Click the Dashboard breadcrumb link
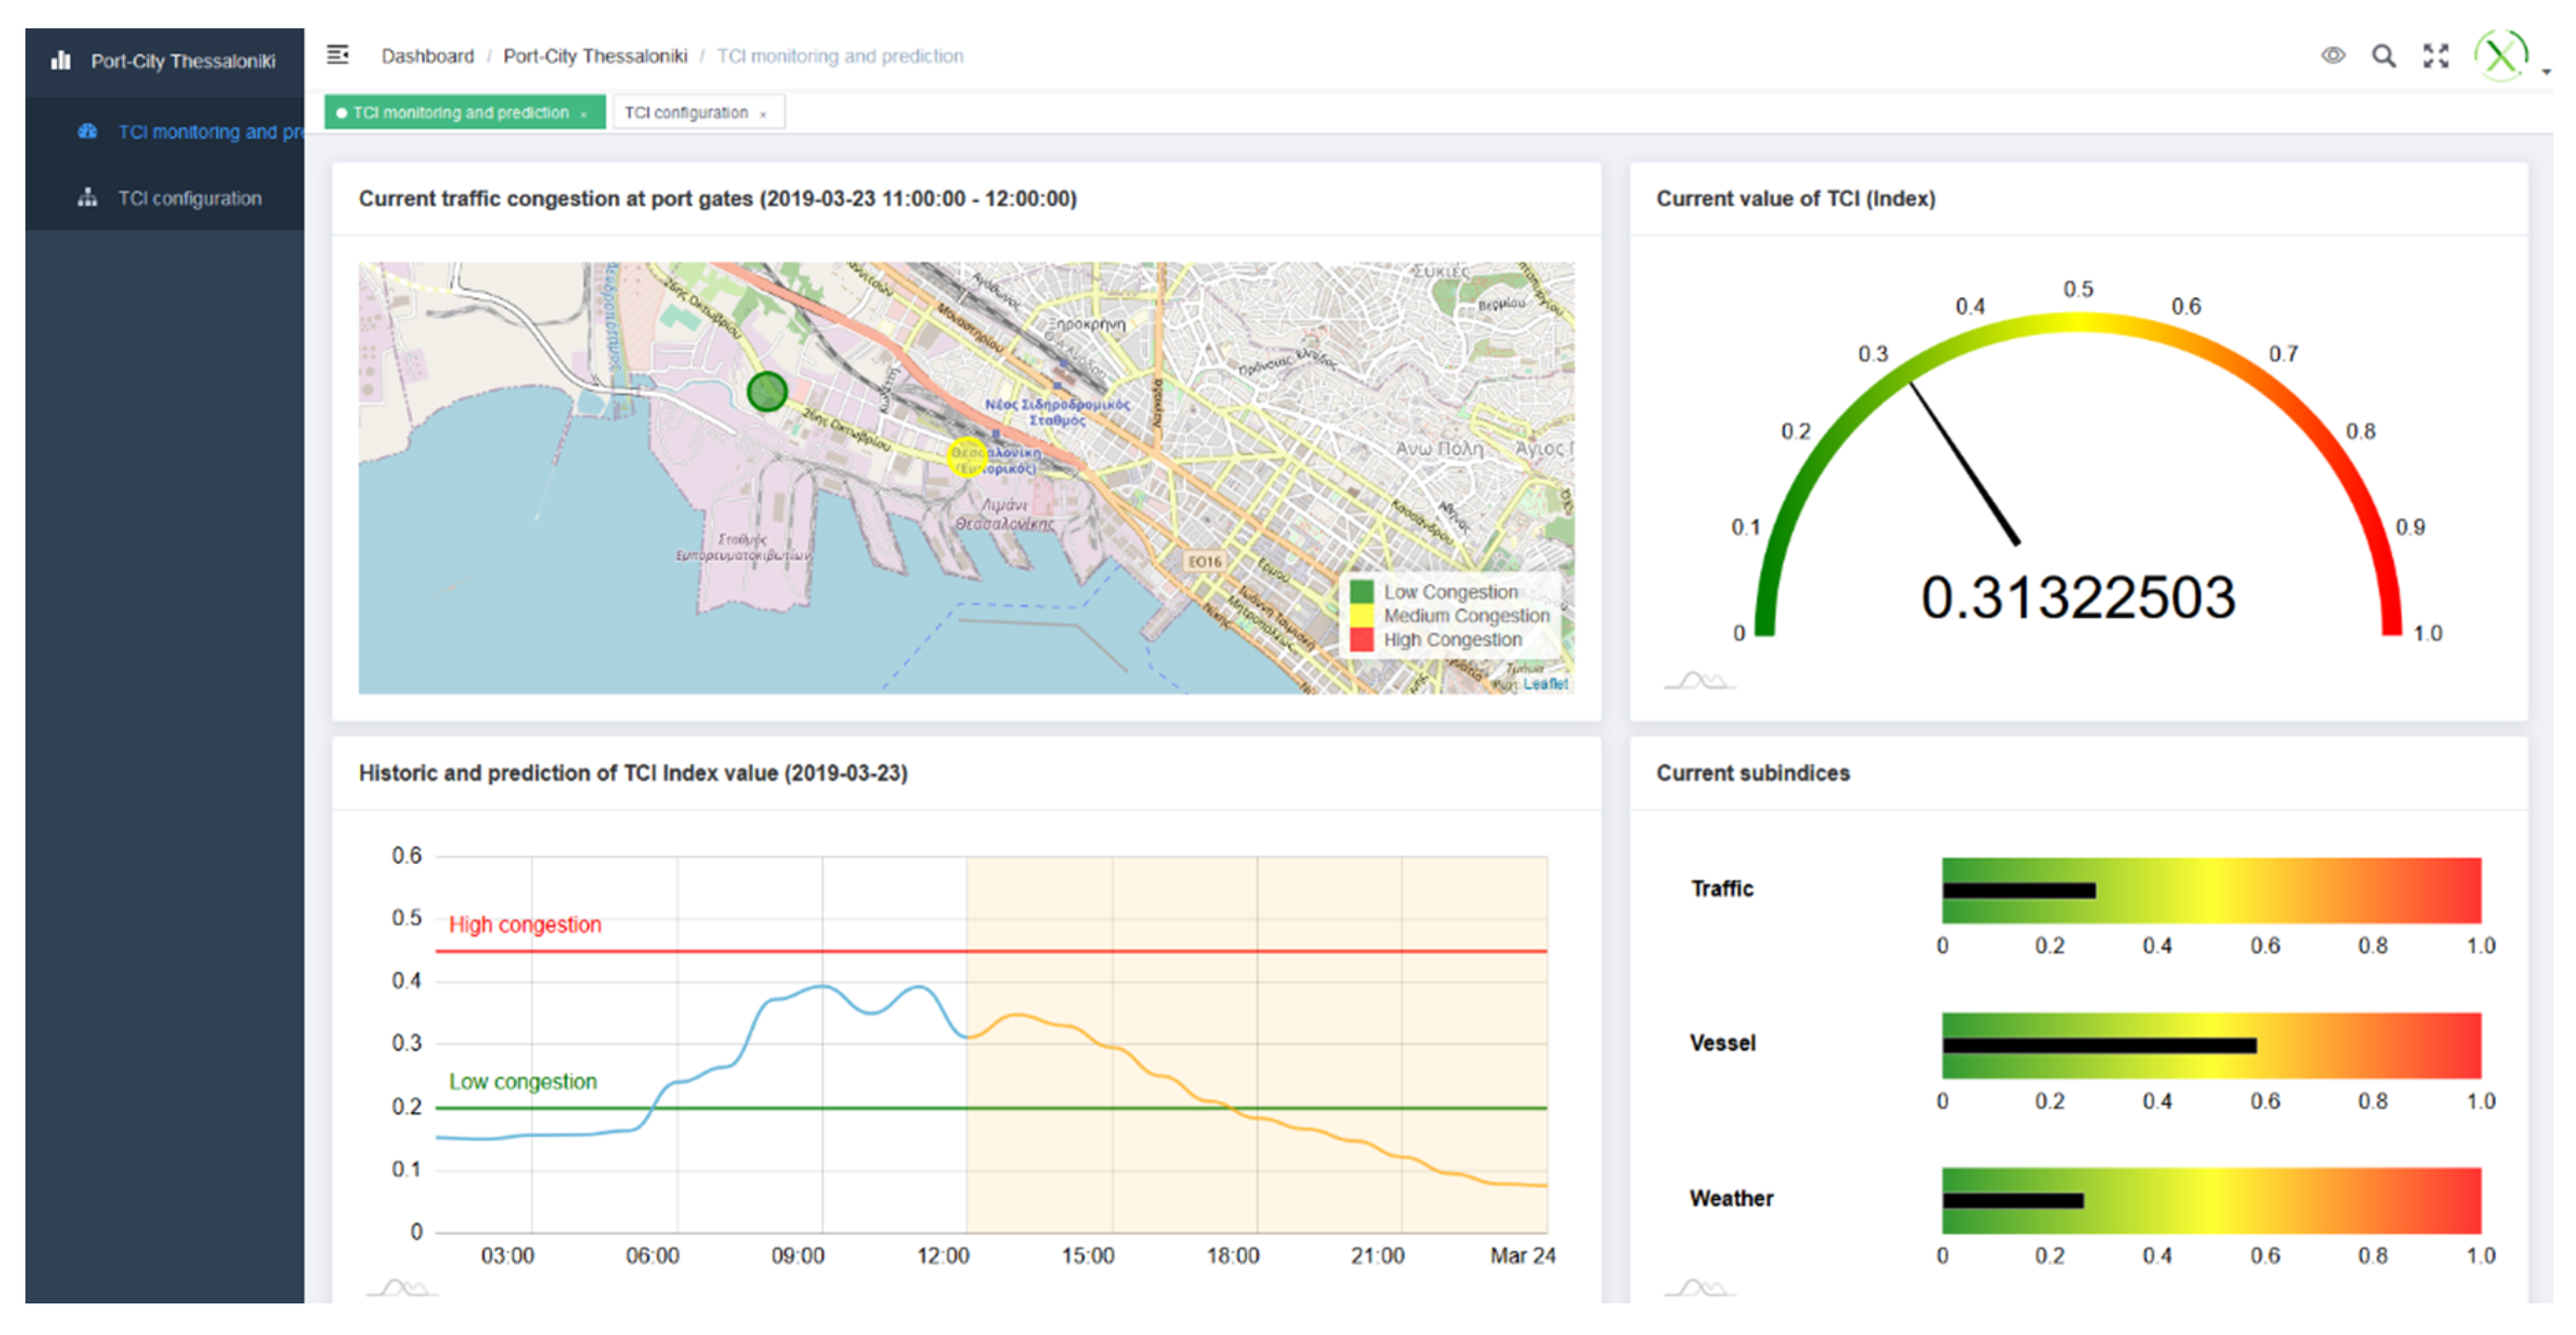 (427, 56)
